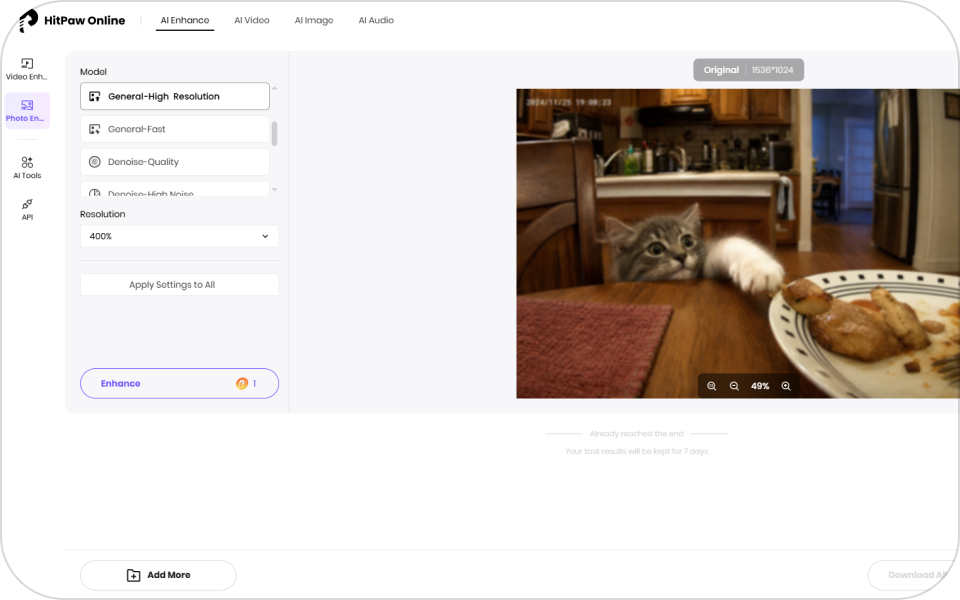Screen dimensions: 960x600
Task: Click the Download All button
Action: click(913, 575)
